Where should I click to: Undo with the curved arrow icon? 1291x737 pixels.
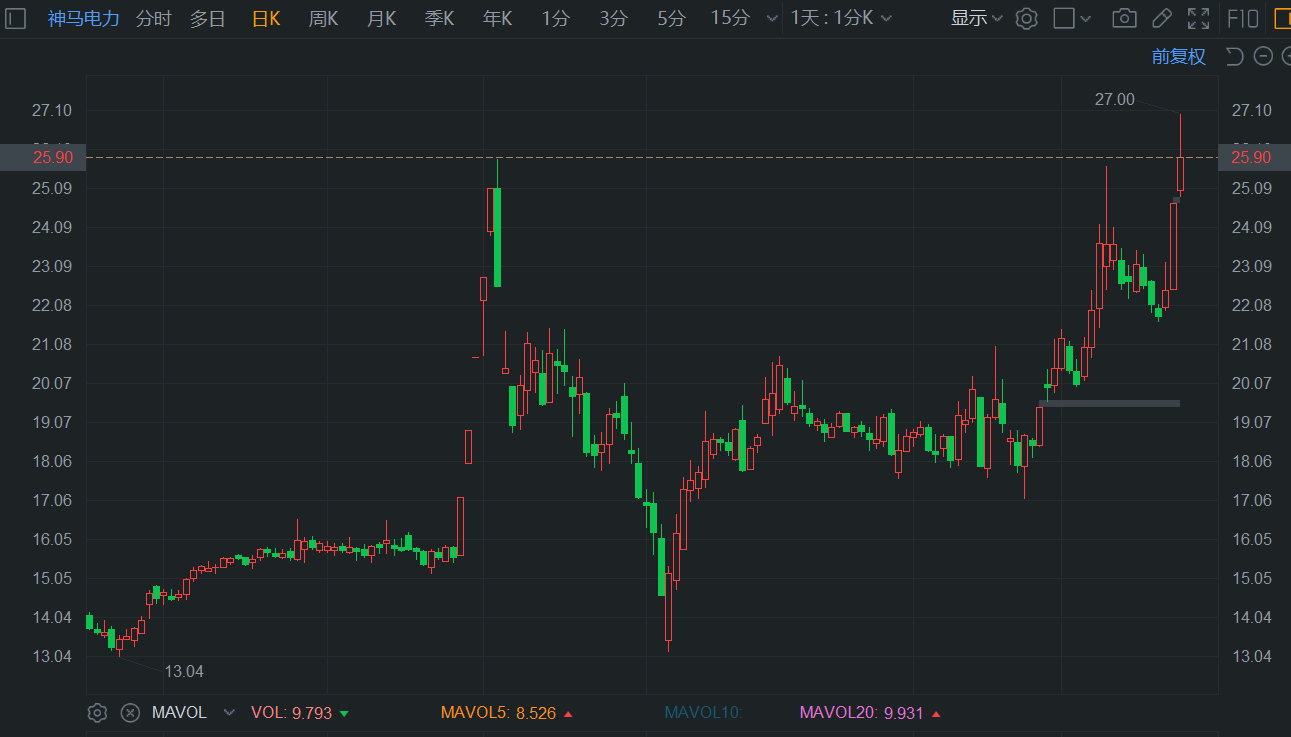point(1234,56)
